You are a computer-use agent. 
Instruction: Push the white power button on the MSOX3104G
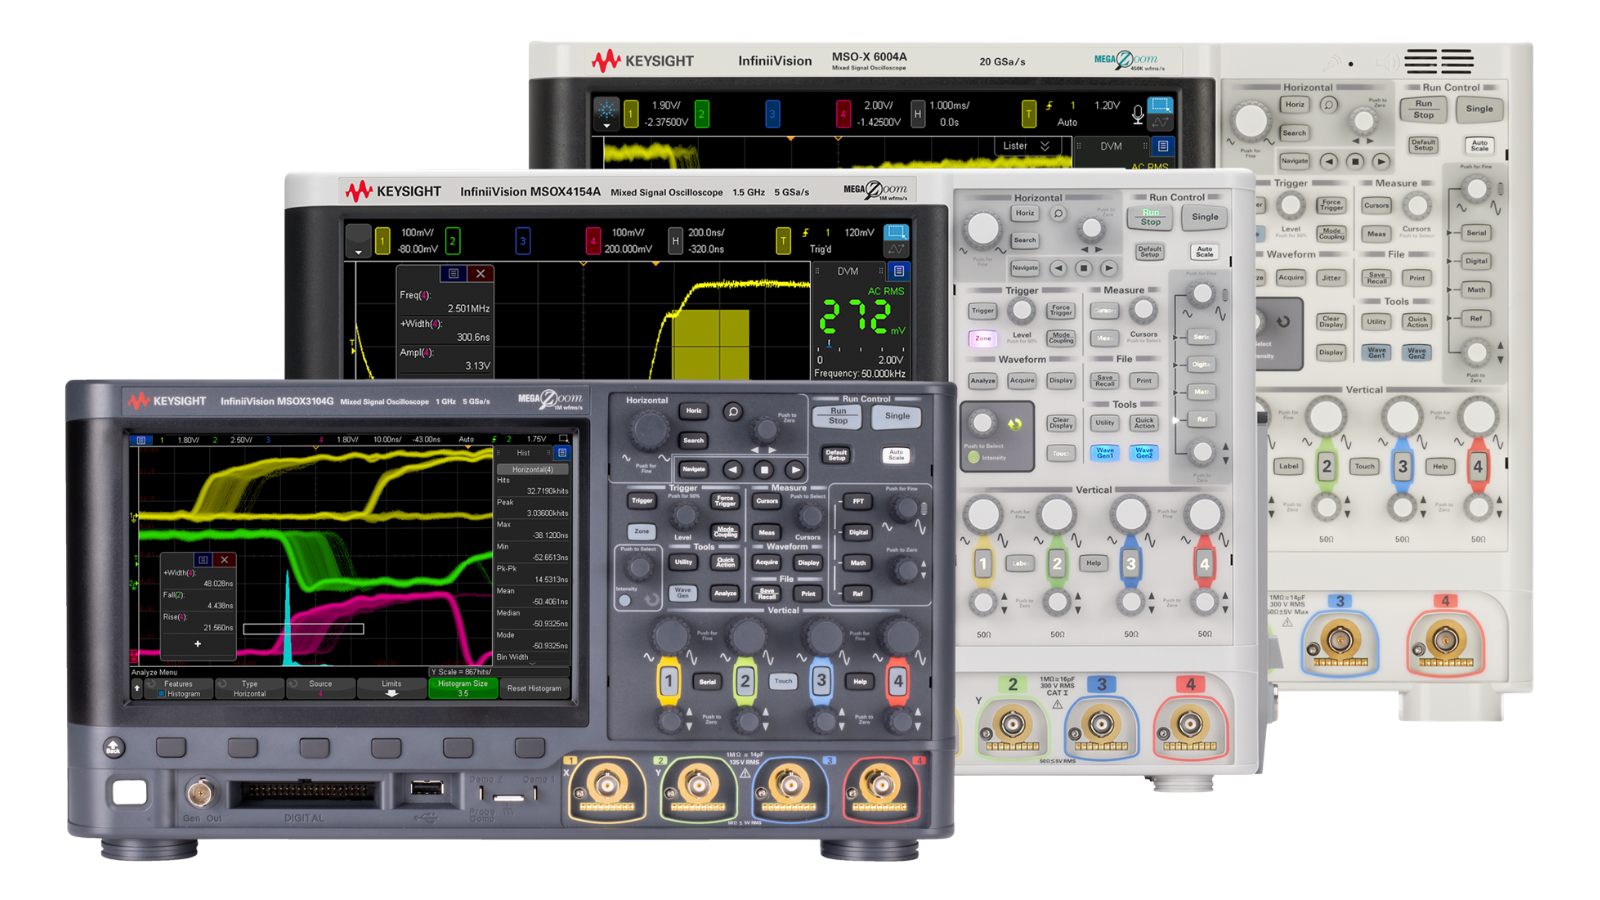pyautogui.click(x=129, y=793)
